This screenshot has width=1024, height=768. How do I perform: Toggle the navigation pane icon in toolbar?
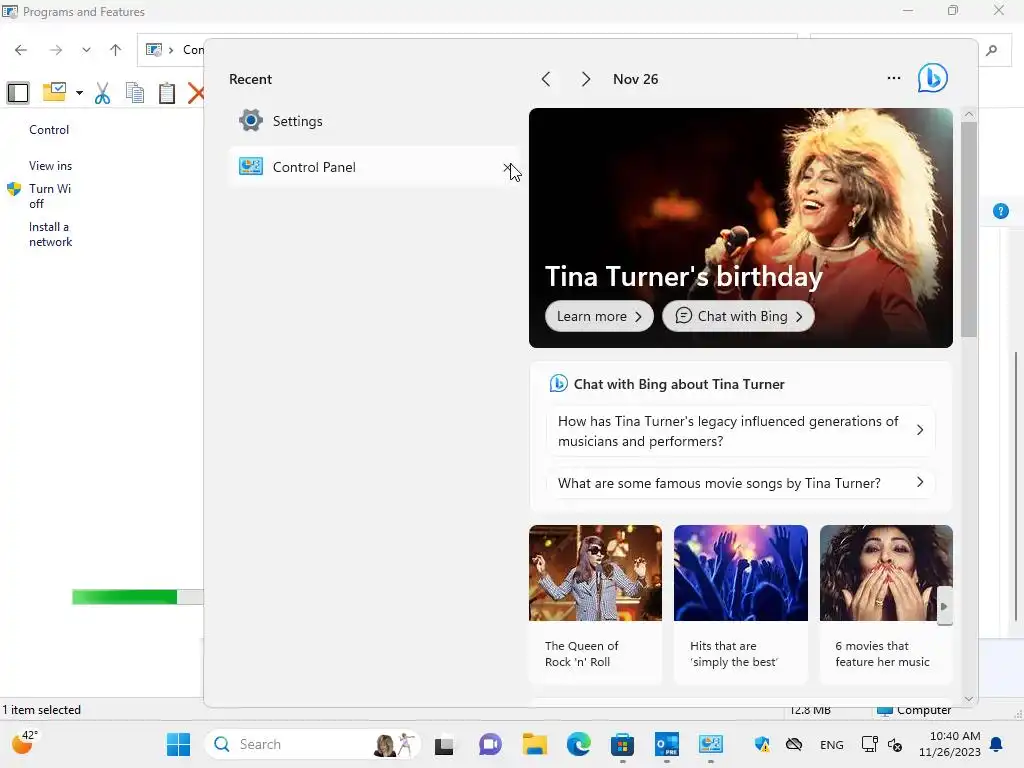coord(18,93)
